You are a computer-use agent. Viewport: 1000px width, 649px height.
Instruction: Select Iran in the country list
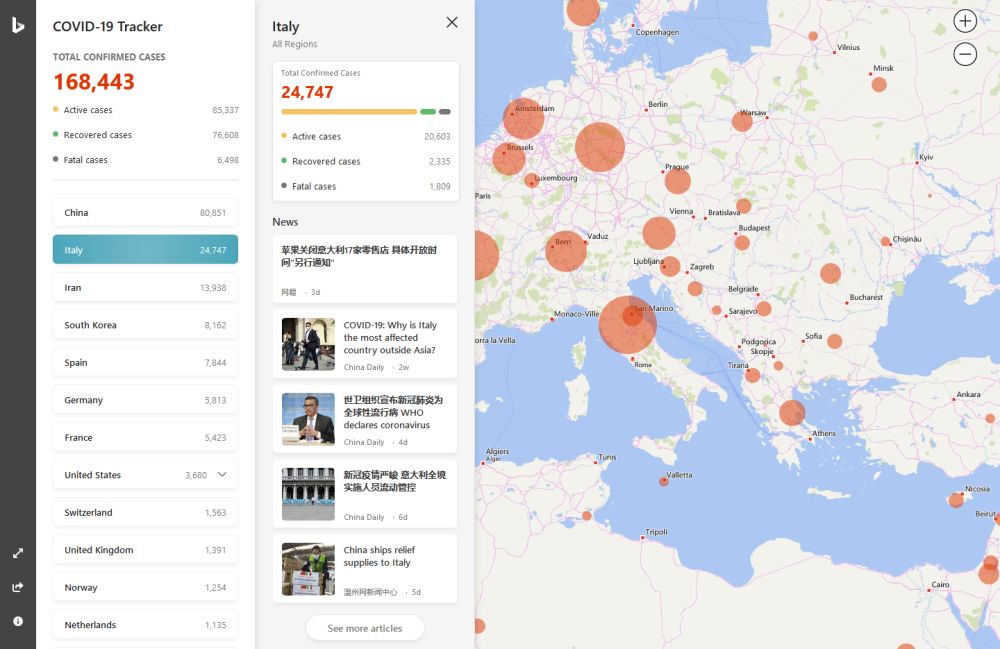[145, 288]
